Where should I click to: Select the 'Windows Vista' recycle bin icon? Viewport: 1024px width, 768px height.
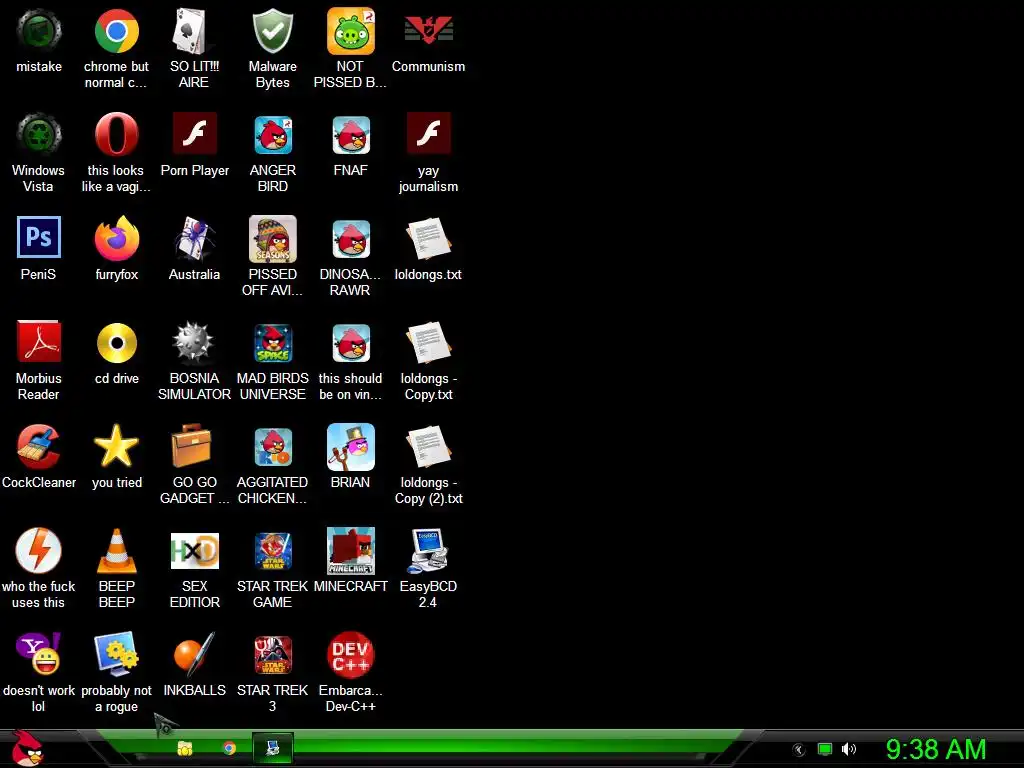39,135
